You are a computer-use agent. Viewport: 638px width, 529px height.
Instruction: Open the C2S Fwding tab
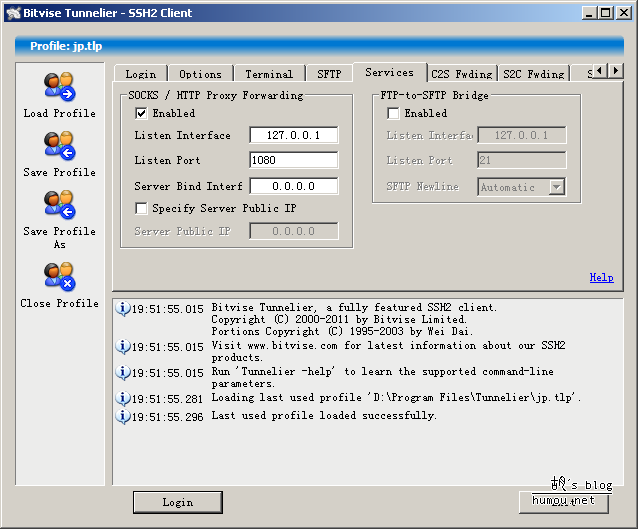462,74
